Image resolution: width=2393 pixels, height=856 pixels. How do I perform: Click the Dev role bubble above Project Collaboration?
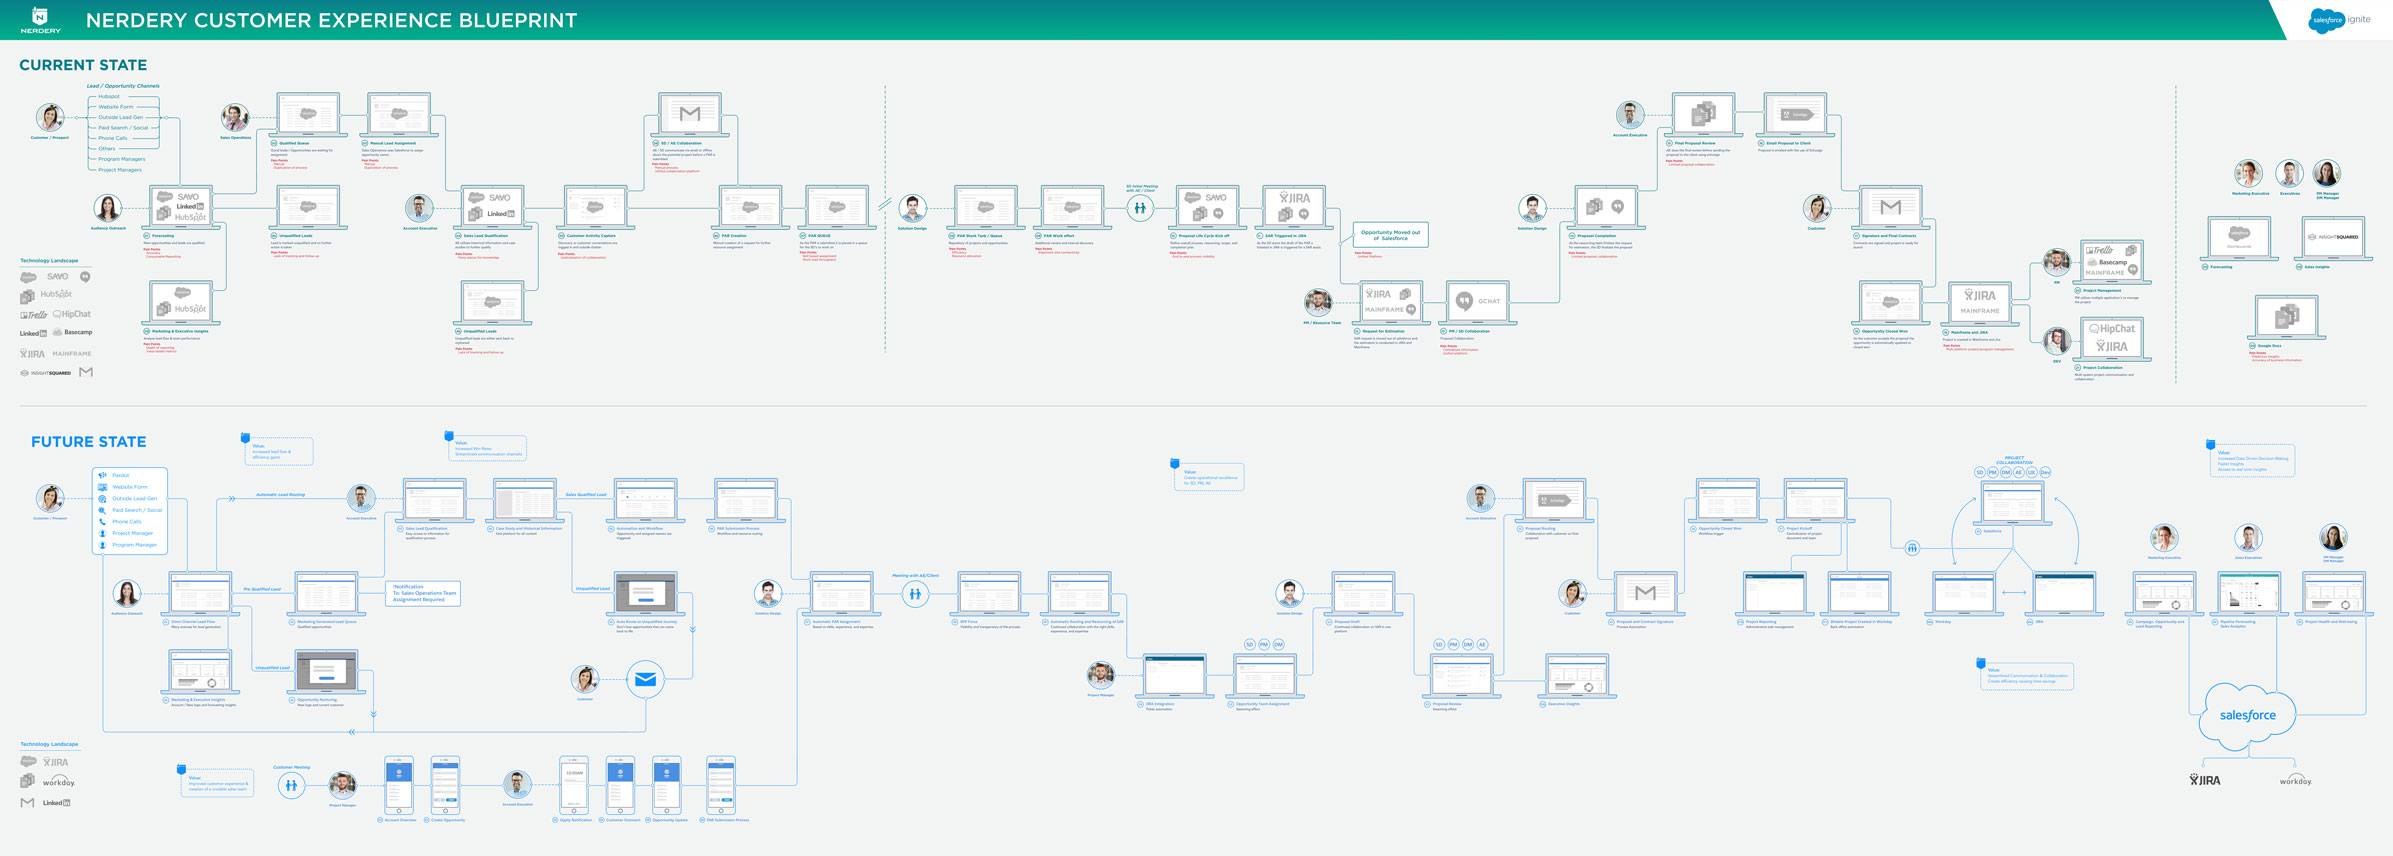[2044, 472]
